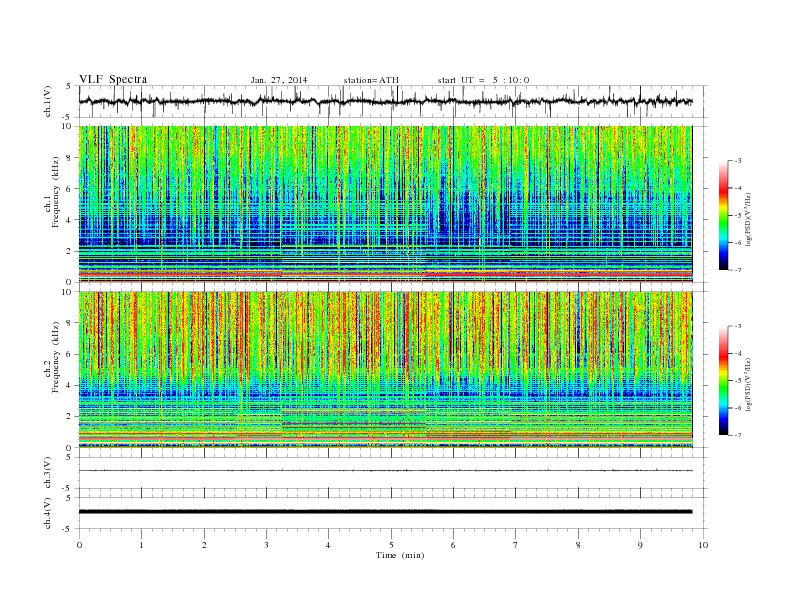Image resolution: width=792 pixels, height=612 pixels.
Task: Click the ch.1 "Frequency (kHz)" axis label
Action: pyautogui.click(x=56, y=192)
